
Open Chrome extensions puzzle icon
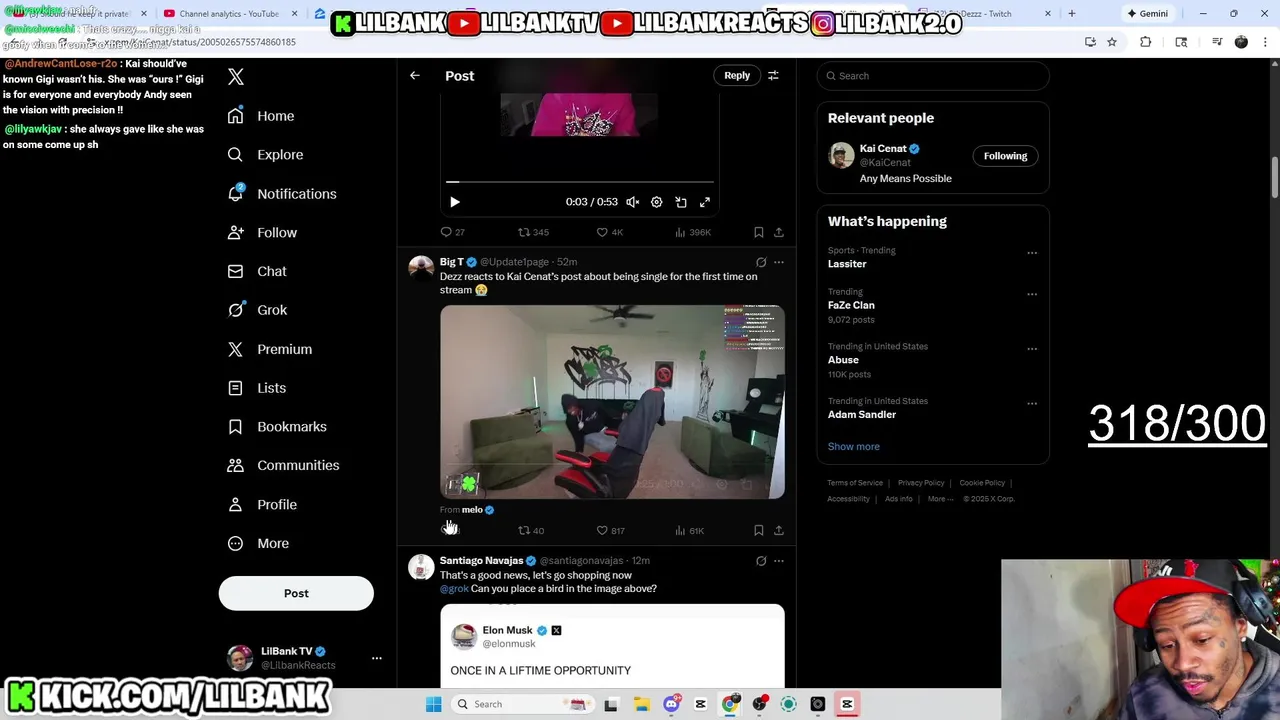click(x=1146, y=42)
